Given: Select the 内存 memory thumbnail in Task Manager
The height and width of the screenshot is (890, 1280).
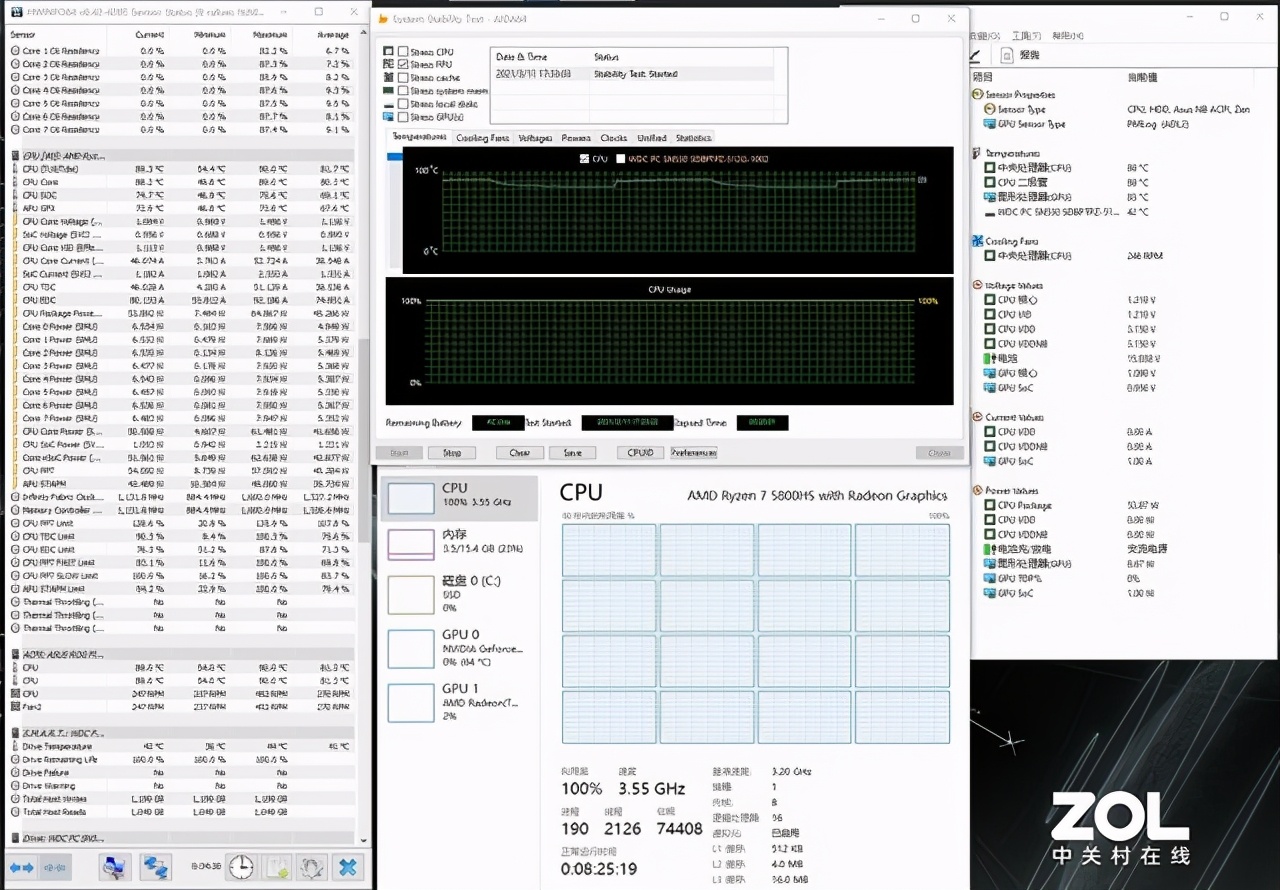Looking at the screenshot, I should 410,544.
